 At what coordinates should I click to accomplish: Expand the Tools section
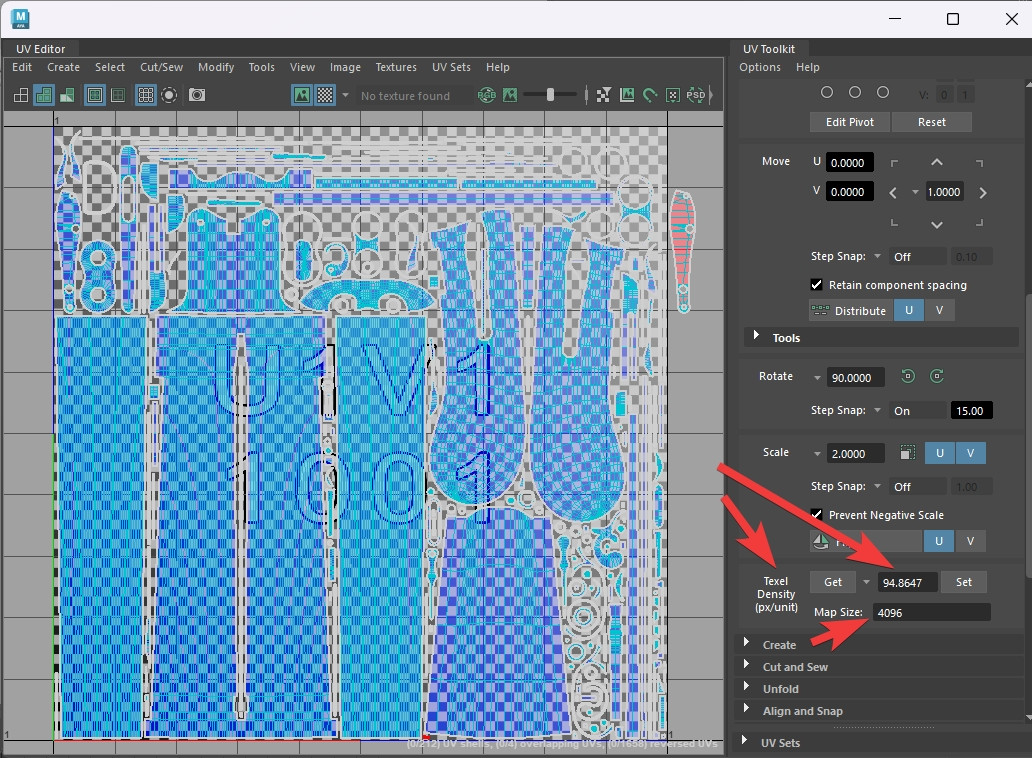(x=756, y=336)
